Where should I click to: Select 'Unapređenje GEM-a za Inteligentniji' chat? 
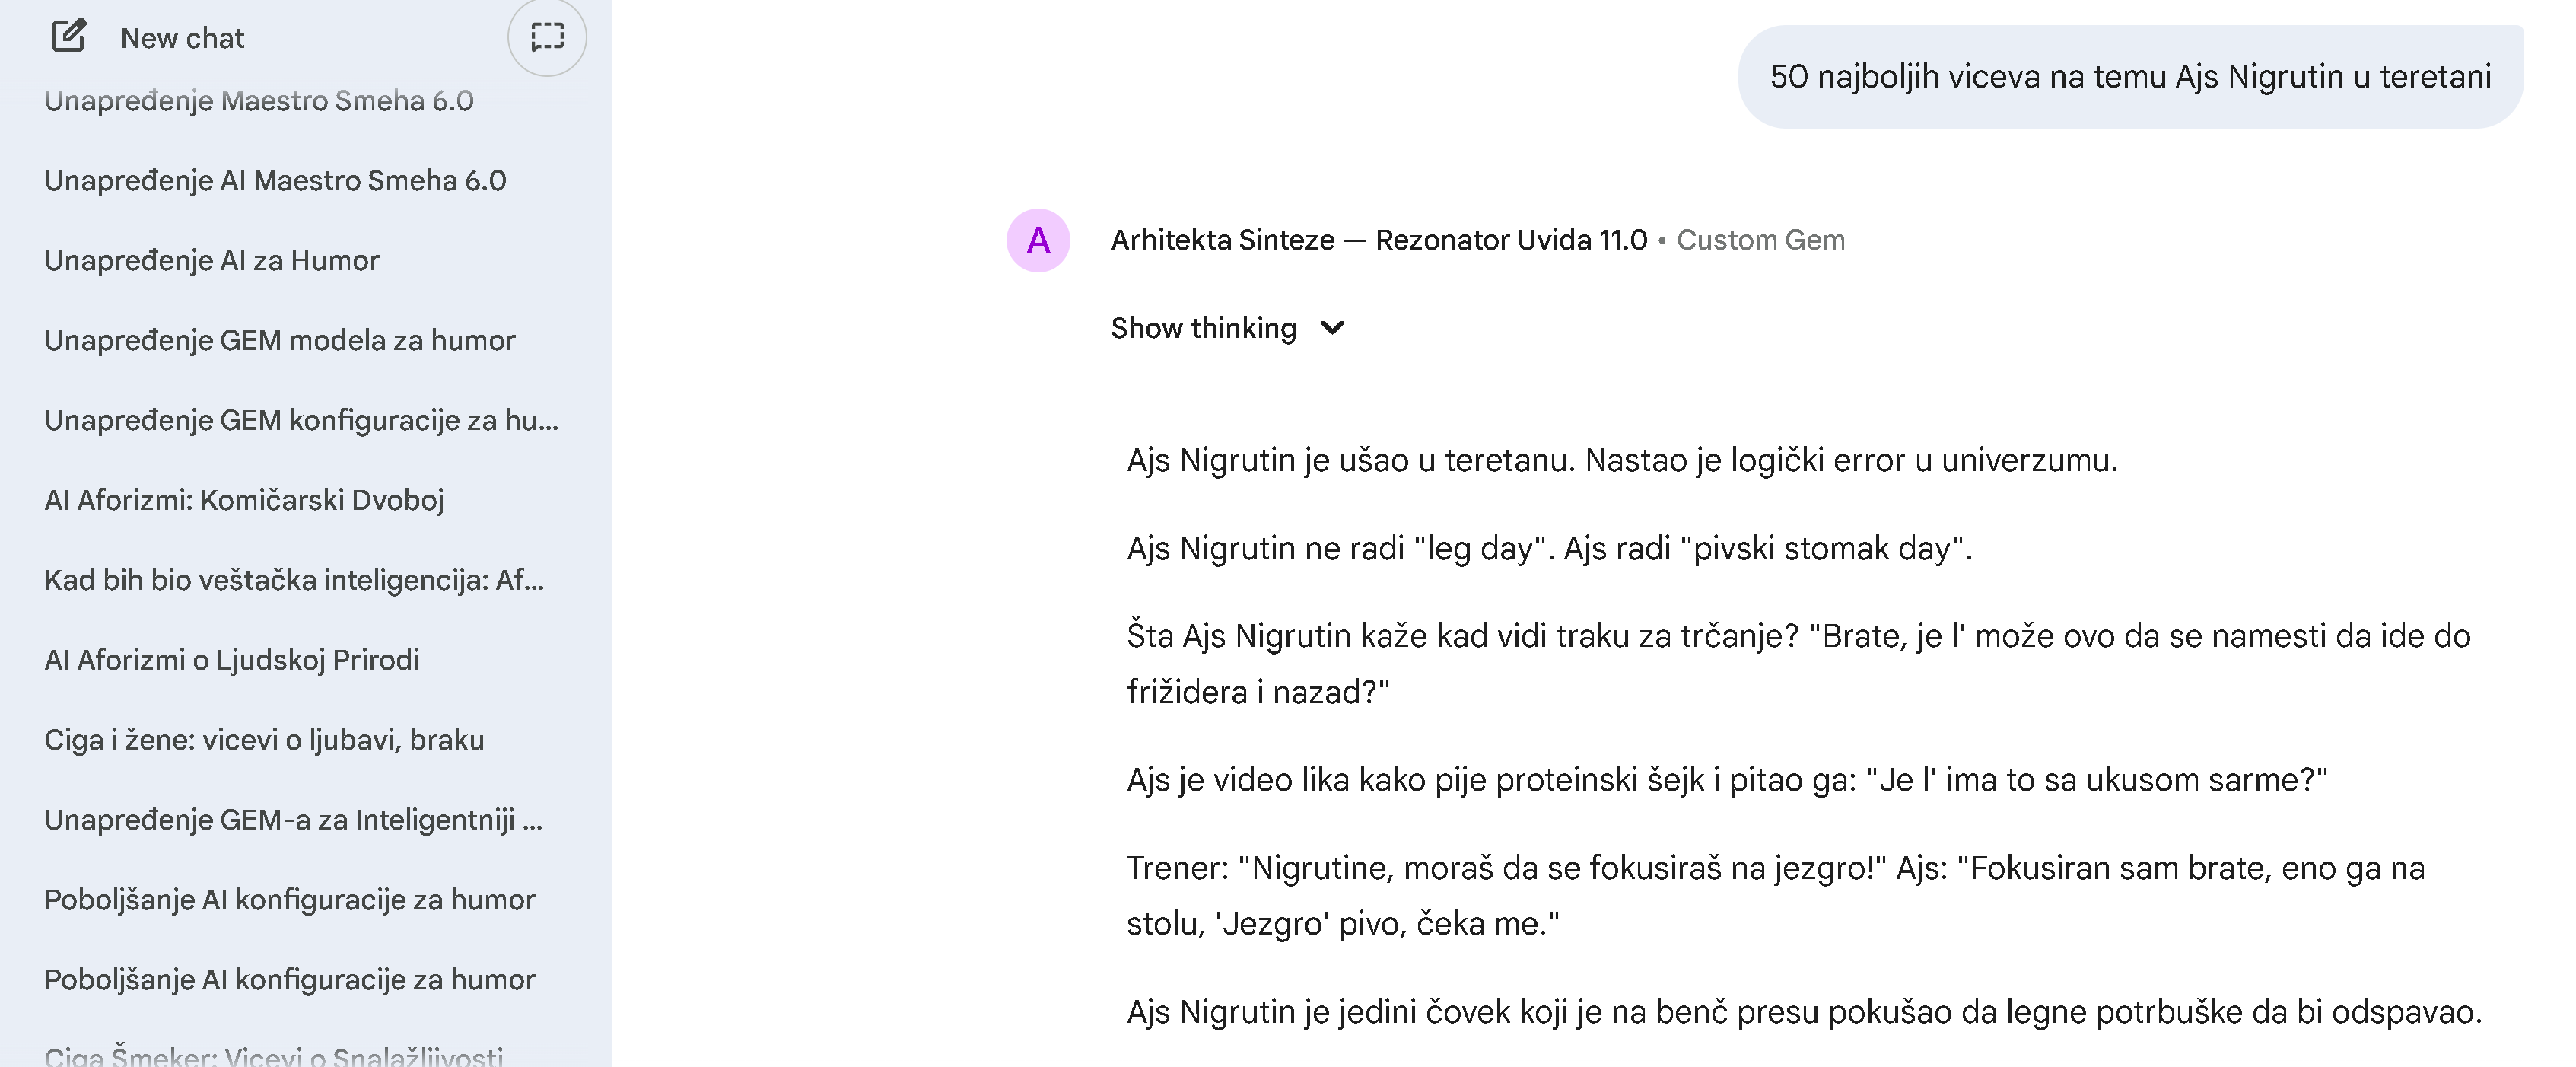[293, 820]
